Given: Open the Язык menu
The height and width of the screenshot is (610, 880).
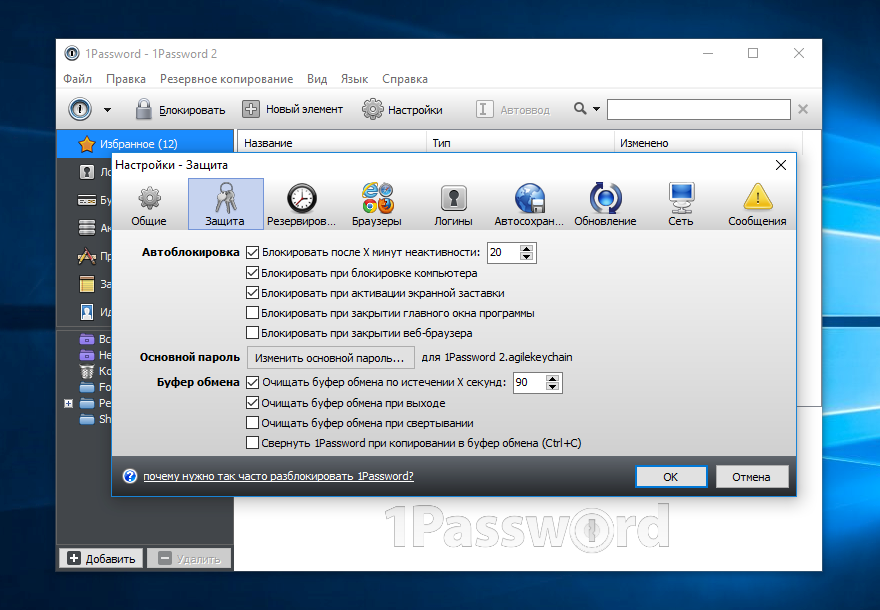Looking at the screenshot, I should coord(354,79).
